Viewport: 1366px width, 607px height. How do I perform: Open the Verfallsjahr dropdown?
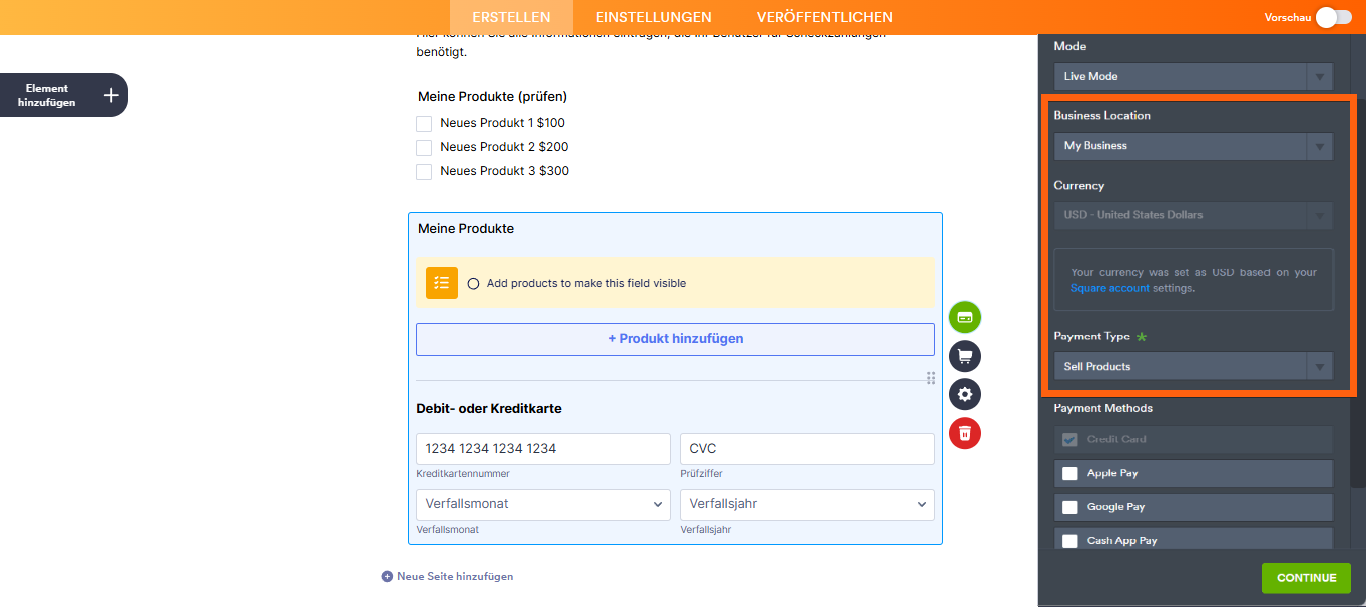coord(807,504)
